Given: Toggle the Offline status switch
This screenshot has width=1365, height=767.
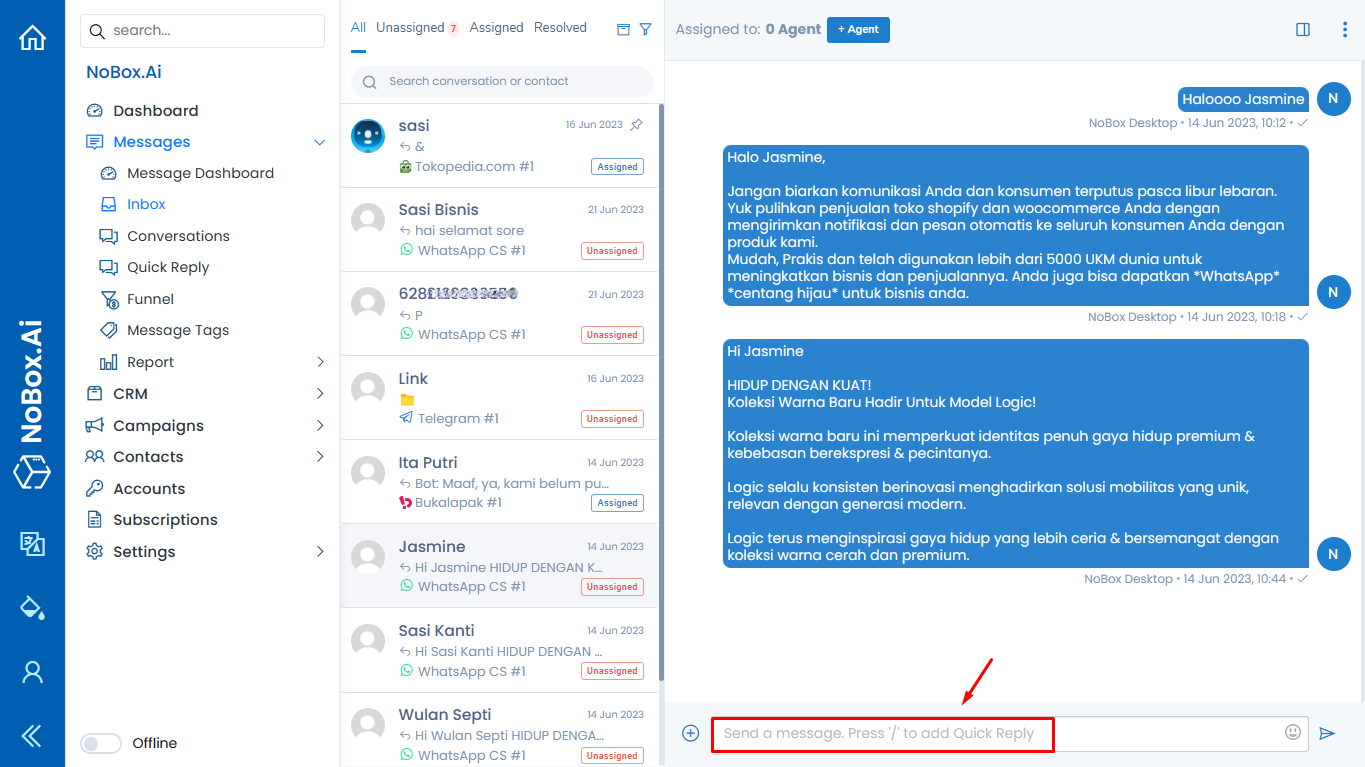Looking at the screenshot, I should [100, 743].
